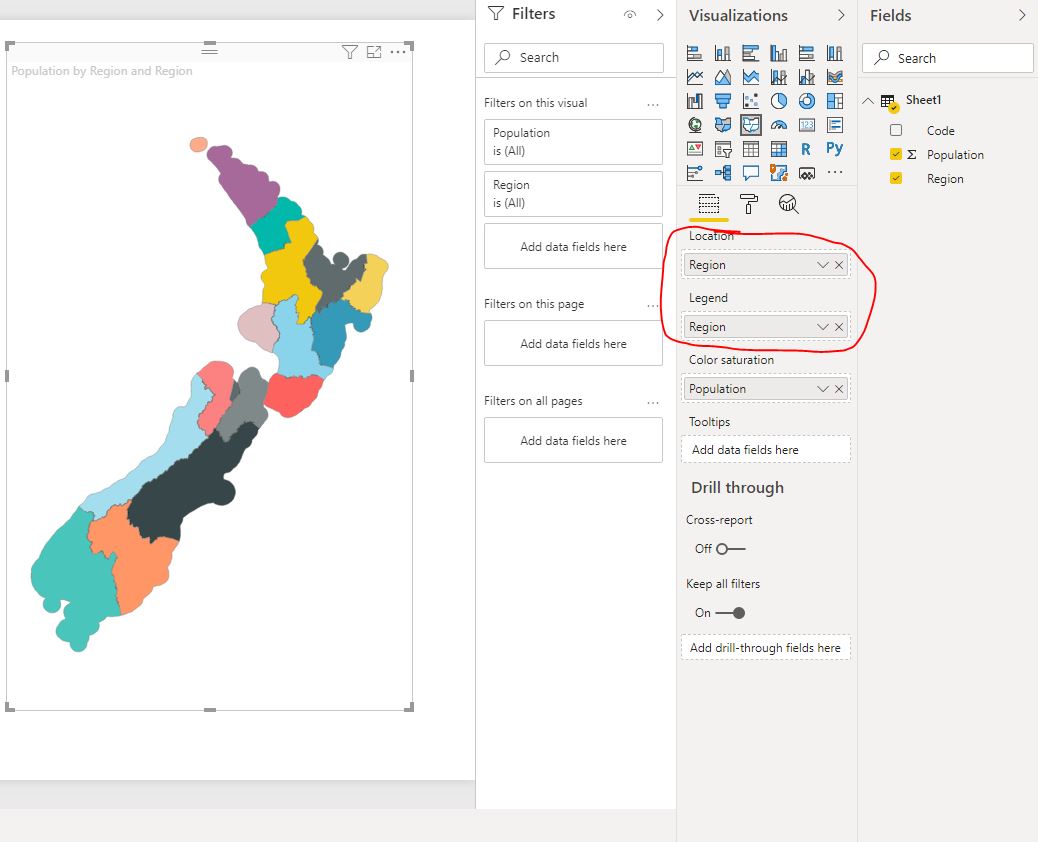Remove Population from Color saturation

[839, 389]
